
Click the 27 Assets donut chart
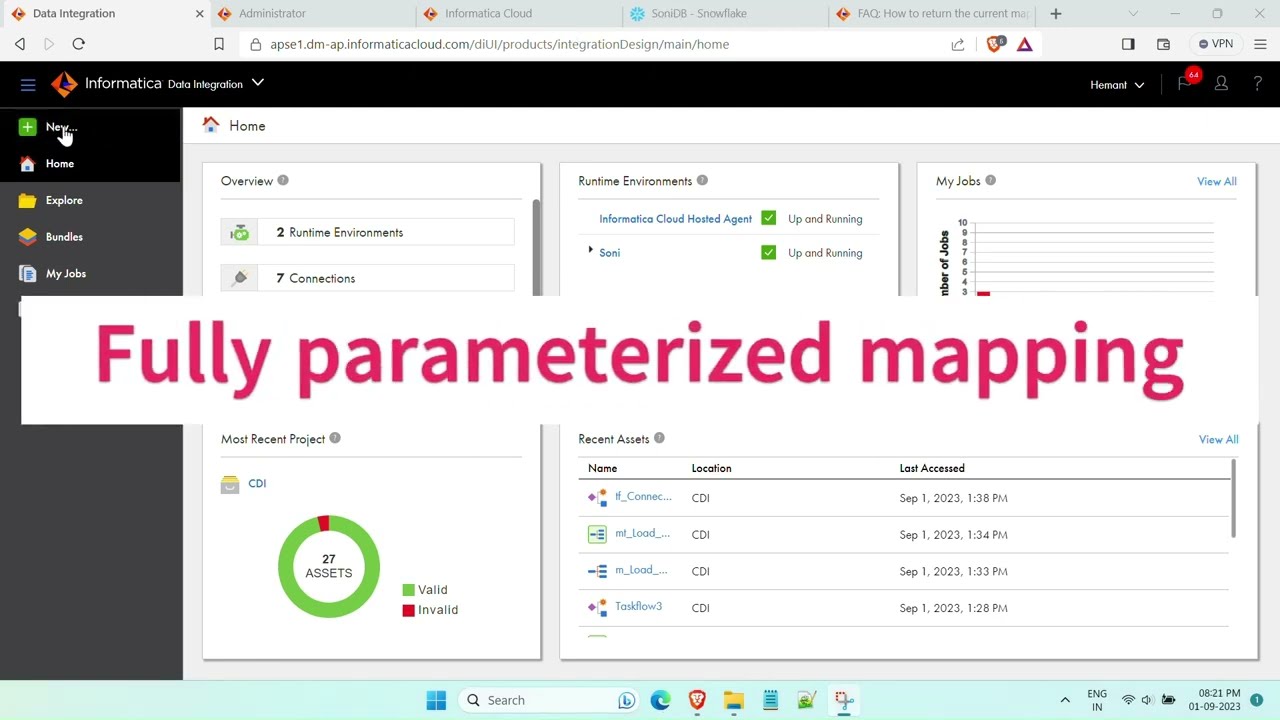[329, 566]
